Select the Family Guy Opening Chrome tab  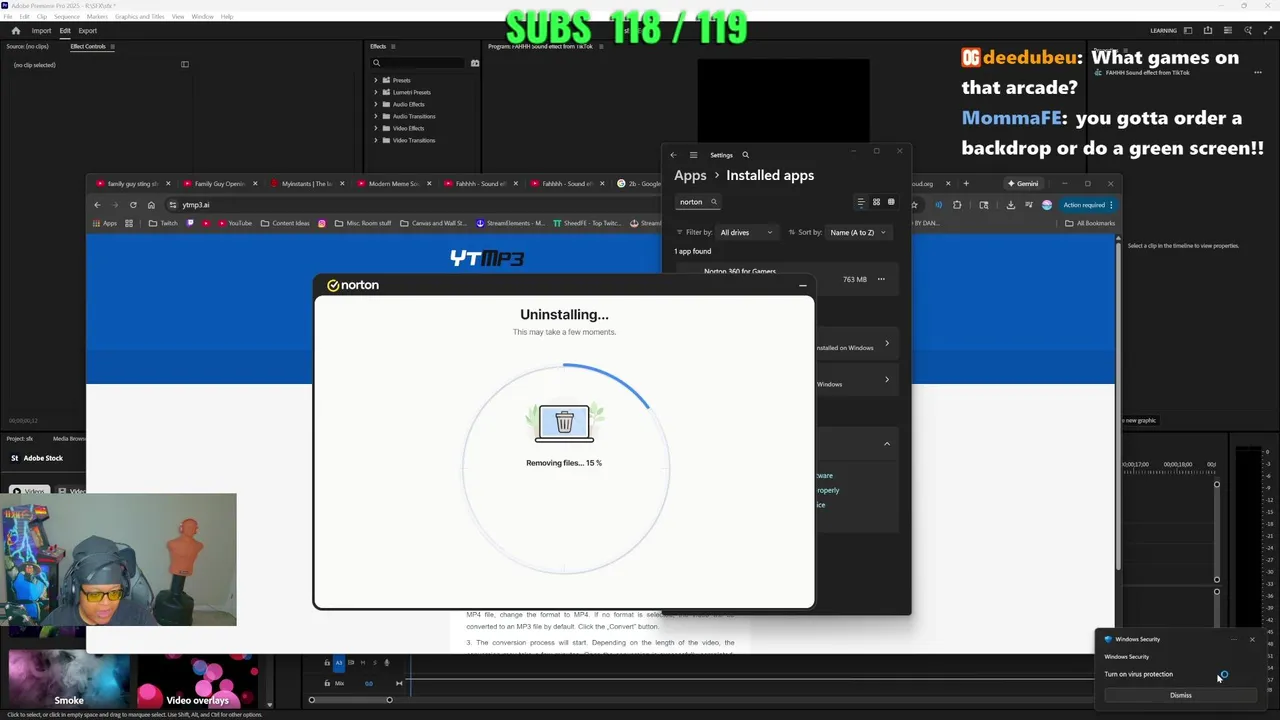click(218, 184)
